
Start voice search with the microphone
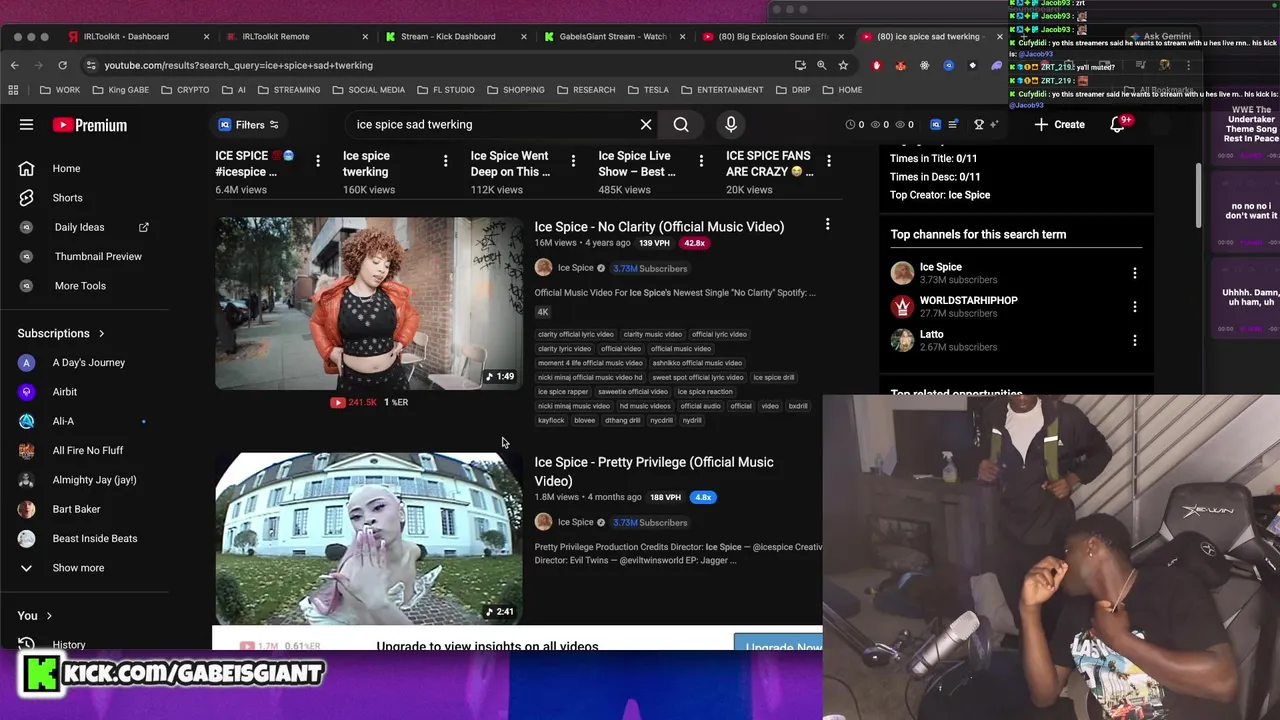[x=731, y=125]
